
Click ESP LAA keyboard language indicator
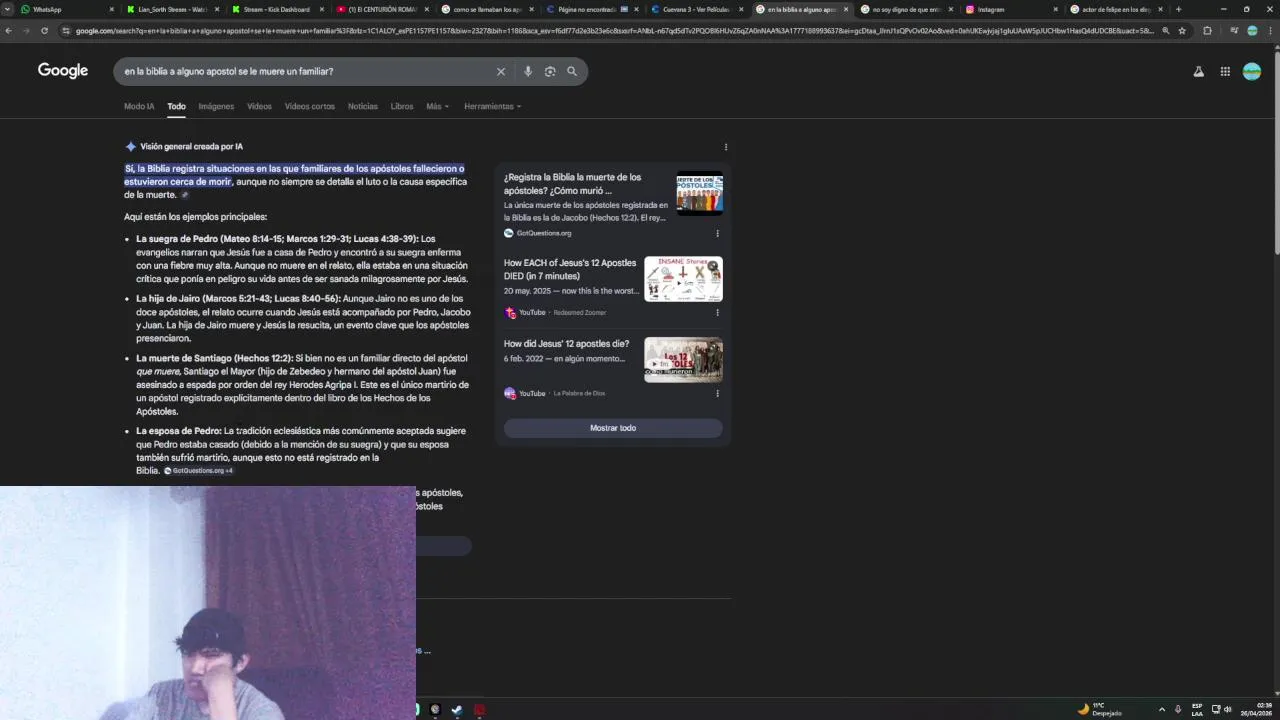pos(1197,710)
